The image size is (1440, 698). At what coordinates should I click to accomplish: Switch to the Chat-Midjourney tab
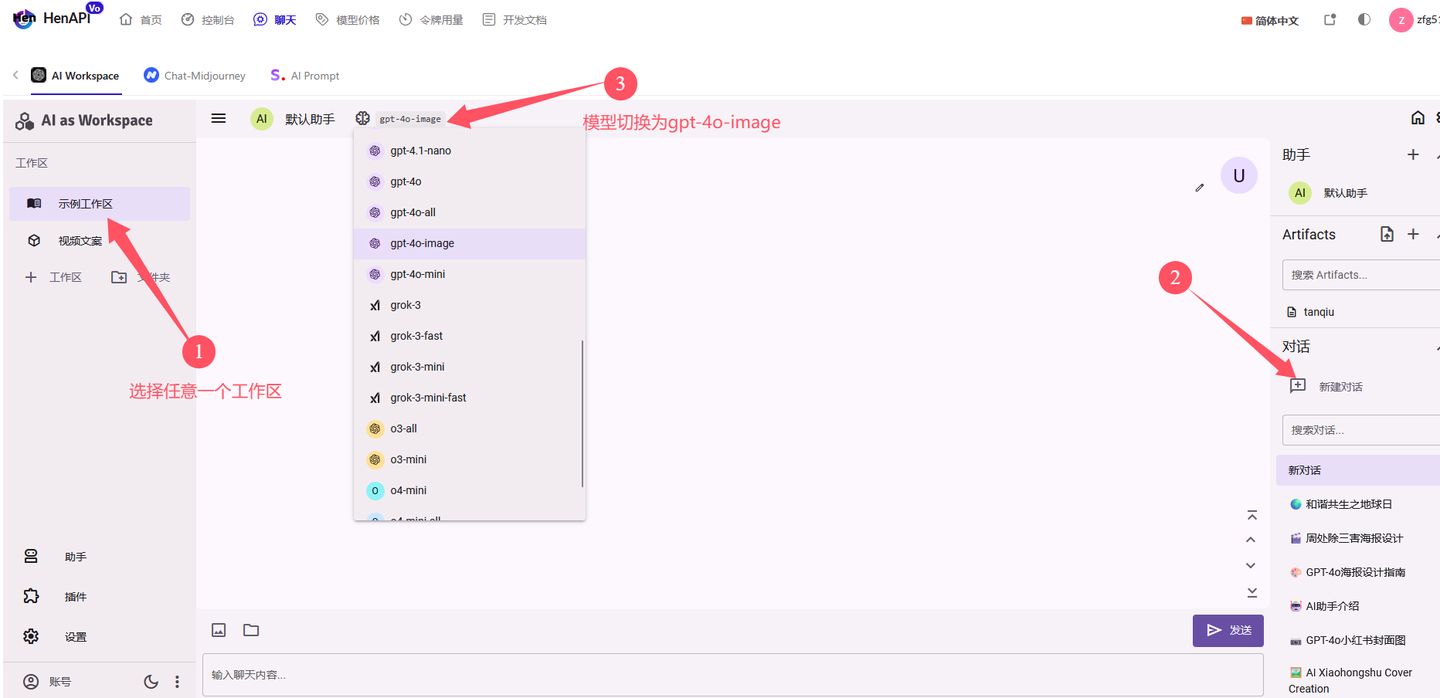pos(194,75)
